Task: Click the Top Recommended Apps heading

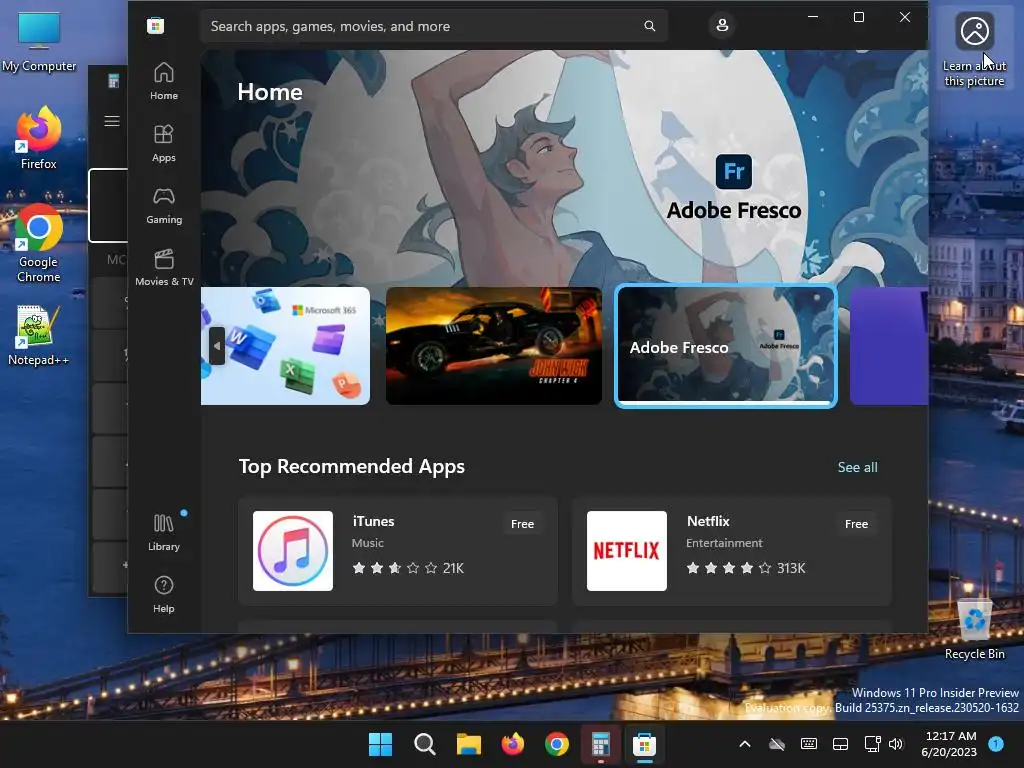Action: [x=351, y=466]
